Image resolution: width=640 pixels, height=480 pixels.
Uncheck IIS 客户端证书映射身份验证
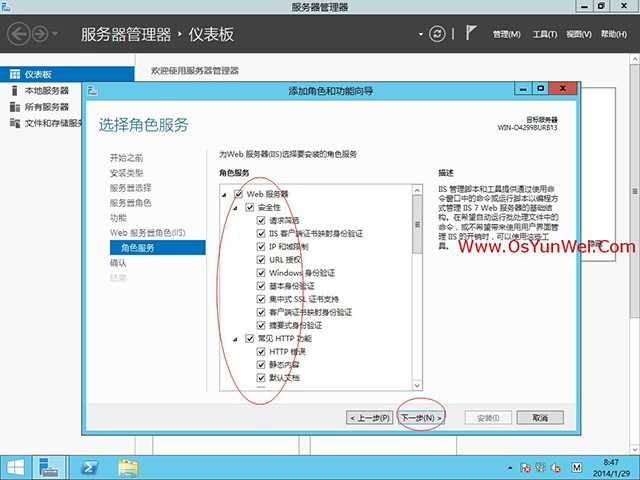tap(261, 233)
